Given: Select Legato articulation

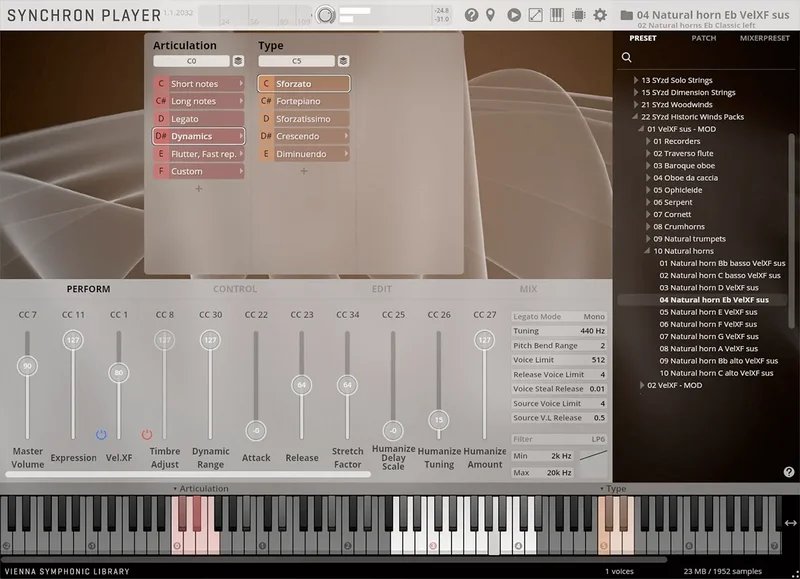Looking at the screenshot, I should (199, 119).
